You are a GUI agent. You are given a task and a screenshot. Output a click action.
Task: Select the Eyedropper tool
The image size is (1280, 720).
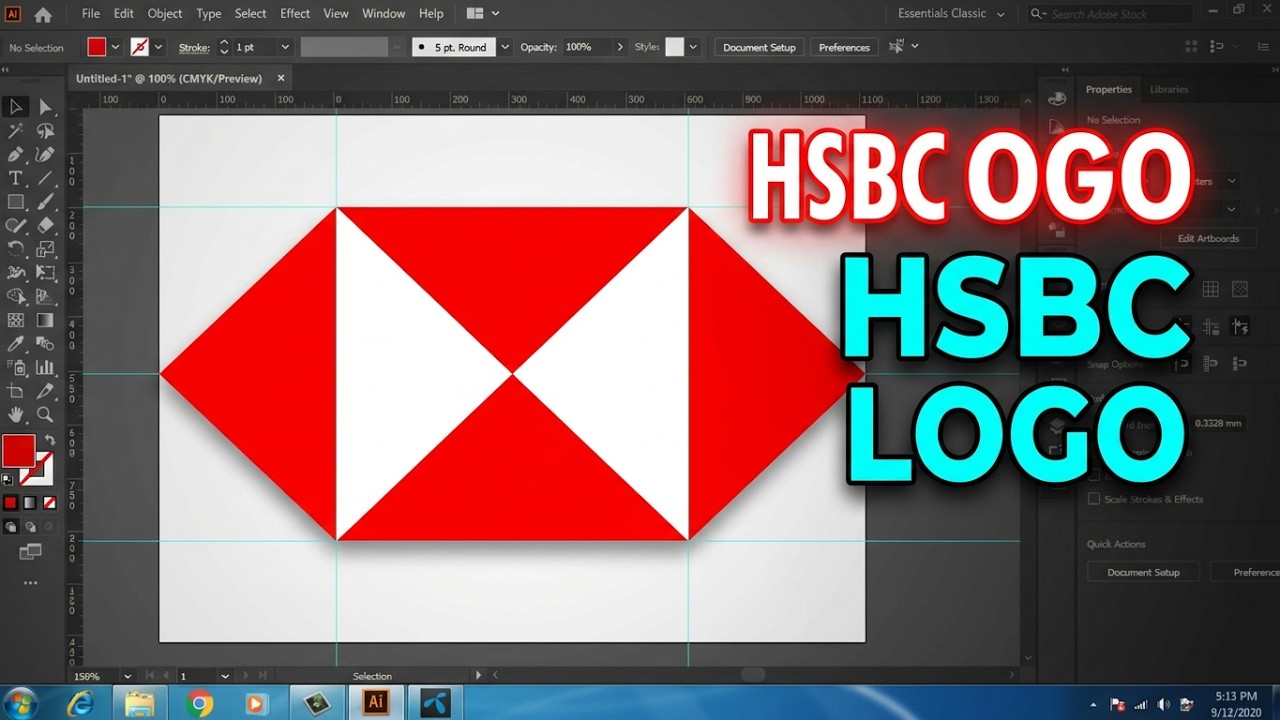pos(16,344)
